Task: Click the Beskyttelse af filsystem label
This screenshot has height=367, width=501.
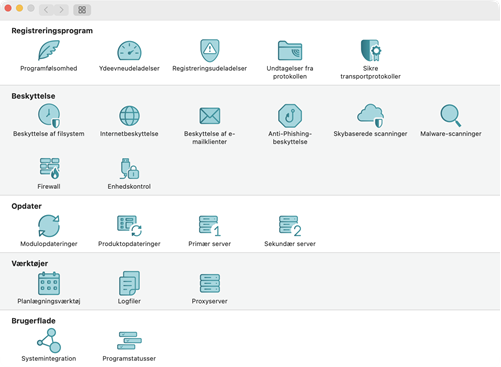Action: 49,134
